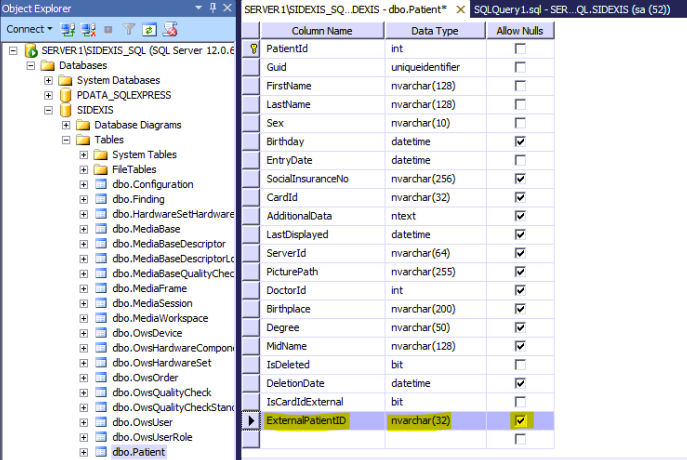Uncheck Allow Nulls for SocialInsuranceNo
This screenshot has height=460, width=687.
(x=520, y=179)
